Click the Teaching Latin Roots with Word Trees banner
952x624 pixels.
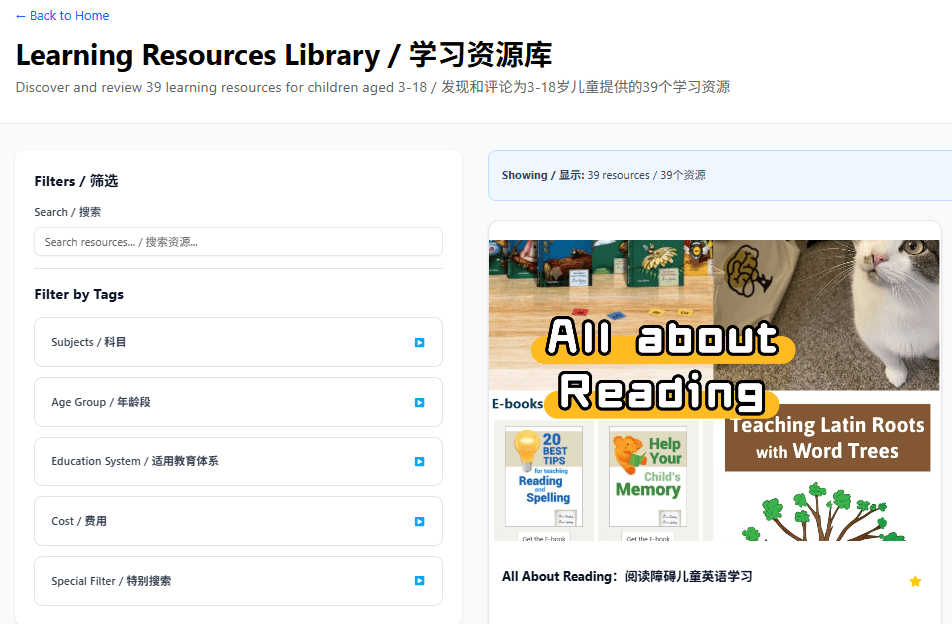tap(827, 438)
